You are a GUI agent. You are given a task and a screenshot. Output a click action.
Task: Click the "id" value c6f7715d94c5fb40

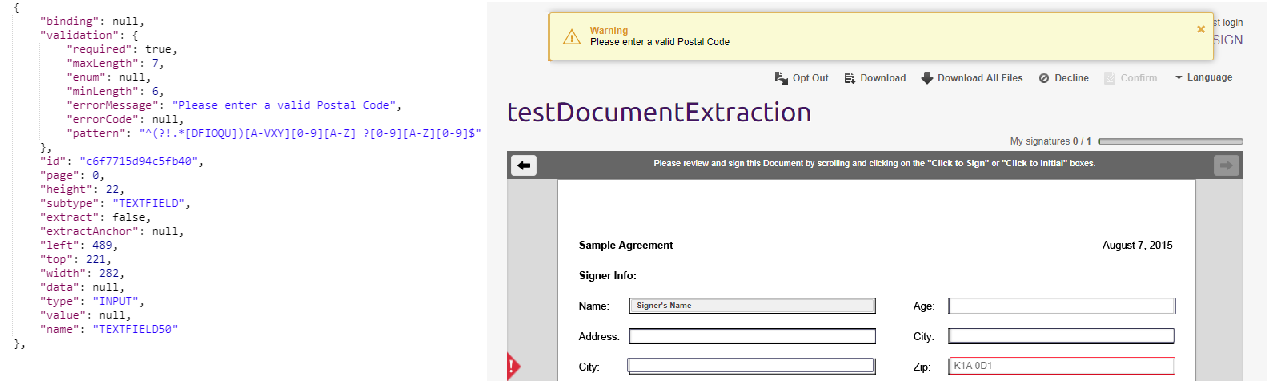coord(139,160)
